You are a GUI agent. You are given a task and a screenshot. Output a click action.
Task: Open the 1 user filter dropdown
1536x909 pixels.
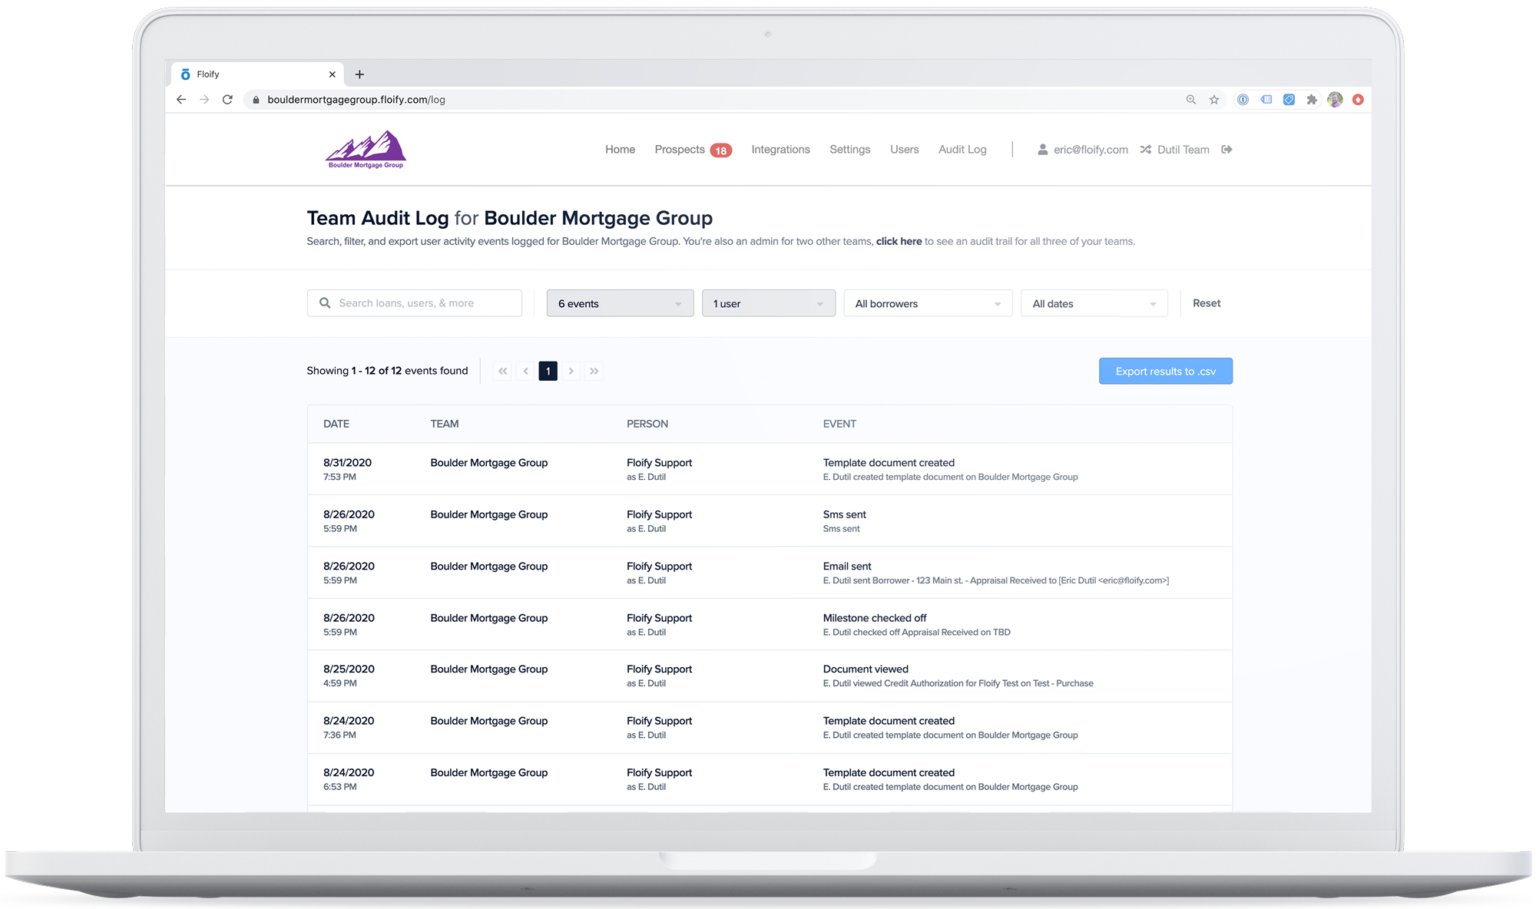pyautogui.click(x=768, y=302)
